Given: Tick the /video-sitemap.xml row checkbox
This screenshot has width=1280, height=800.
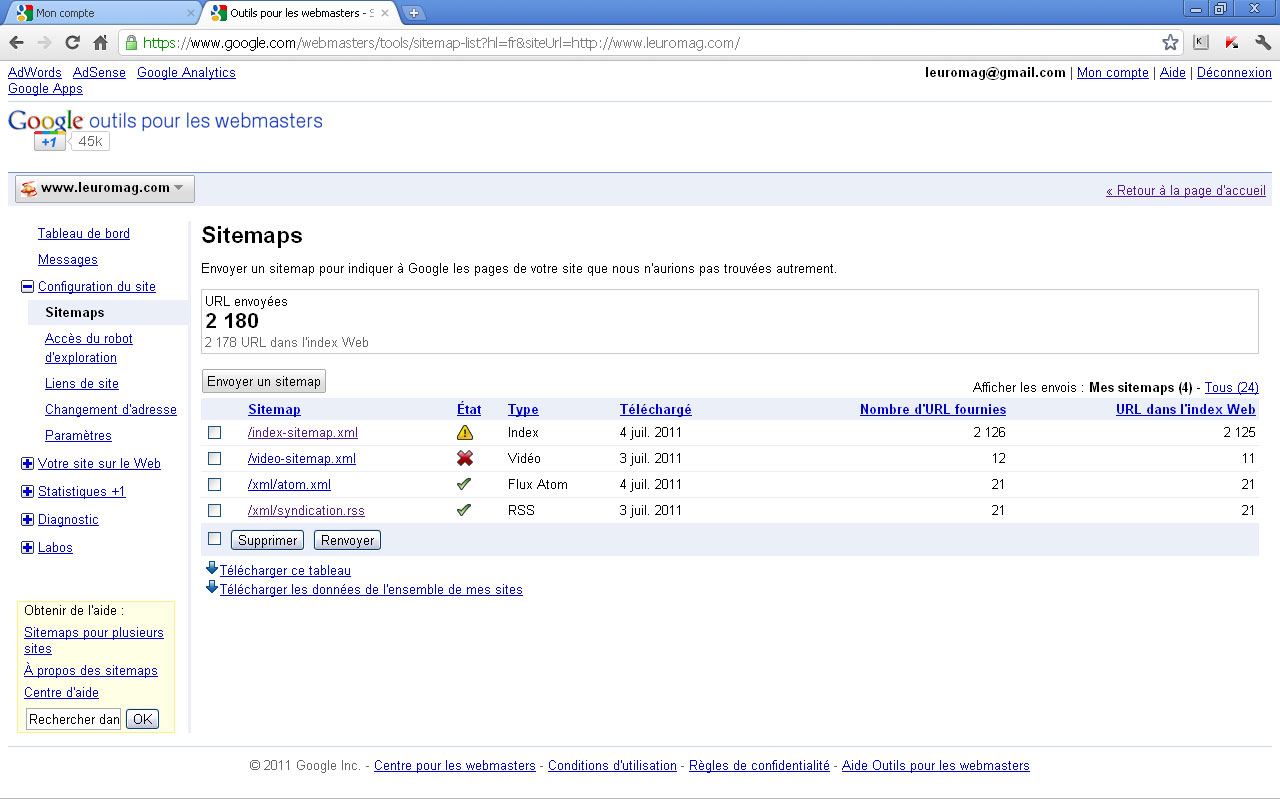Looking at the screenshot, I should 214,459.
